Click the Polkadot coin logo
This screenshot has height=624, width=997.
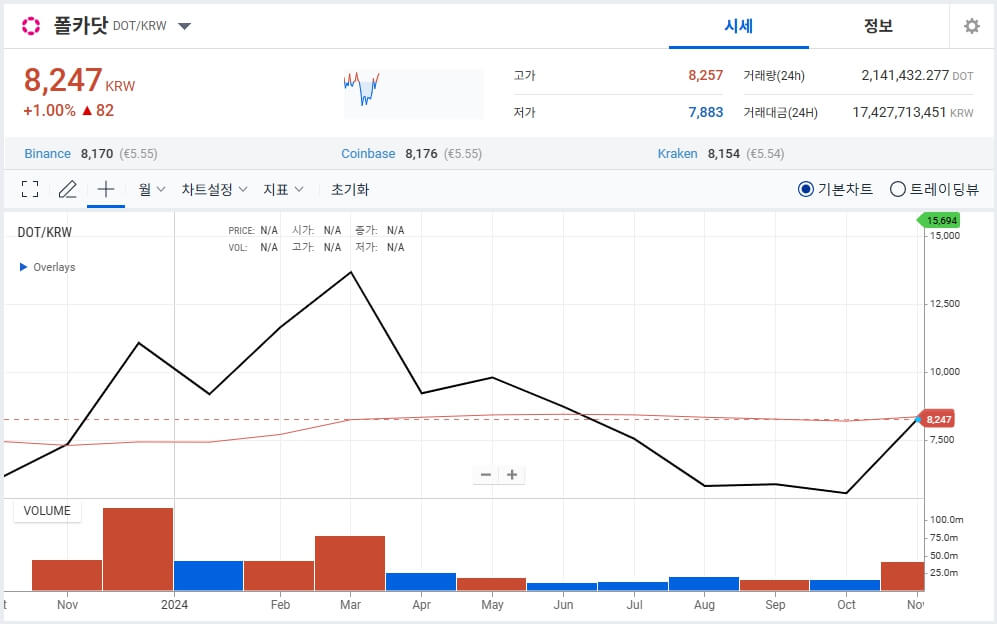pyautogui.click(x=30, y=25)
